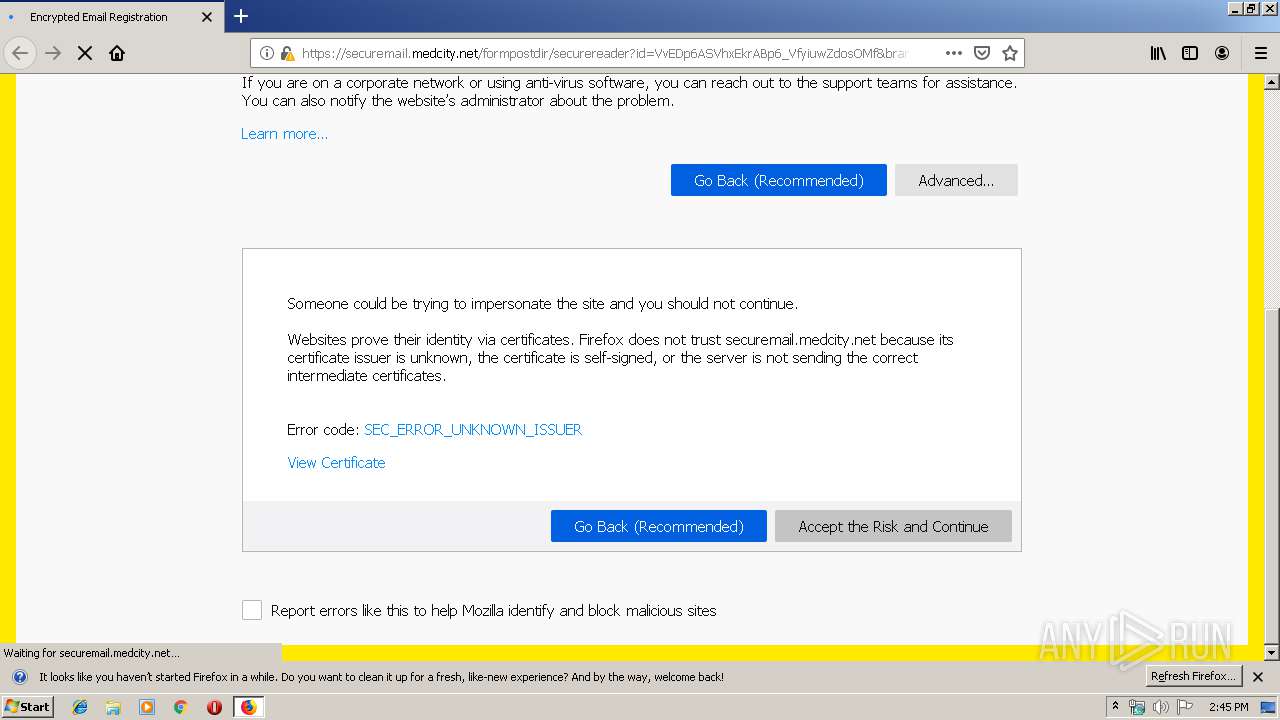
Task: Open the Learn more link
Action: [x=284, y=134]
